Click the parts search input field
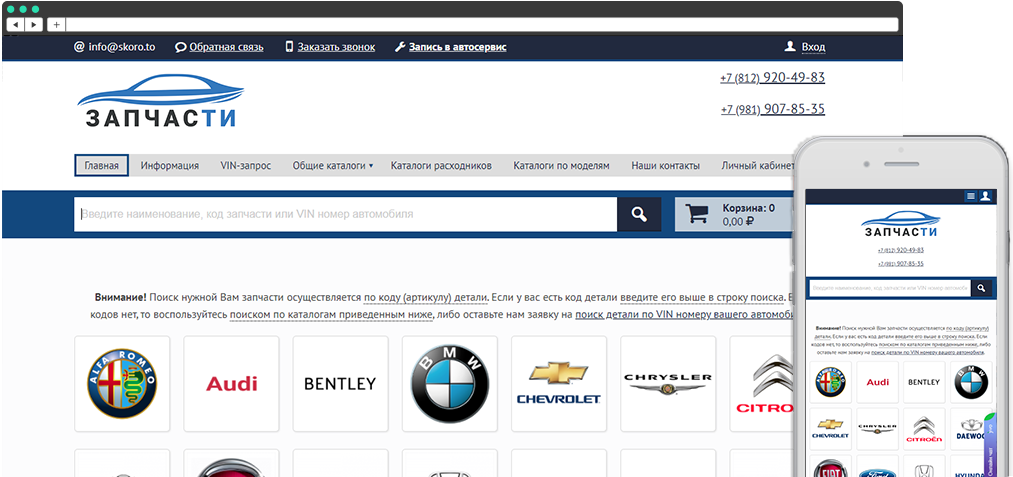 pyautogui.click(x=346, y=214)
